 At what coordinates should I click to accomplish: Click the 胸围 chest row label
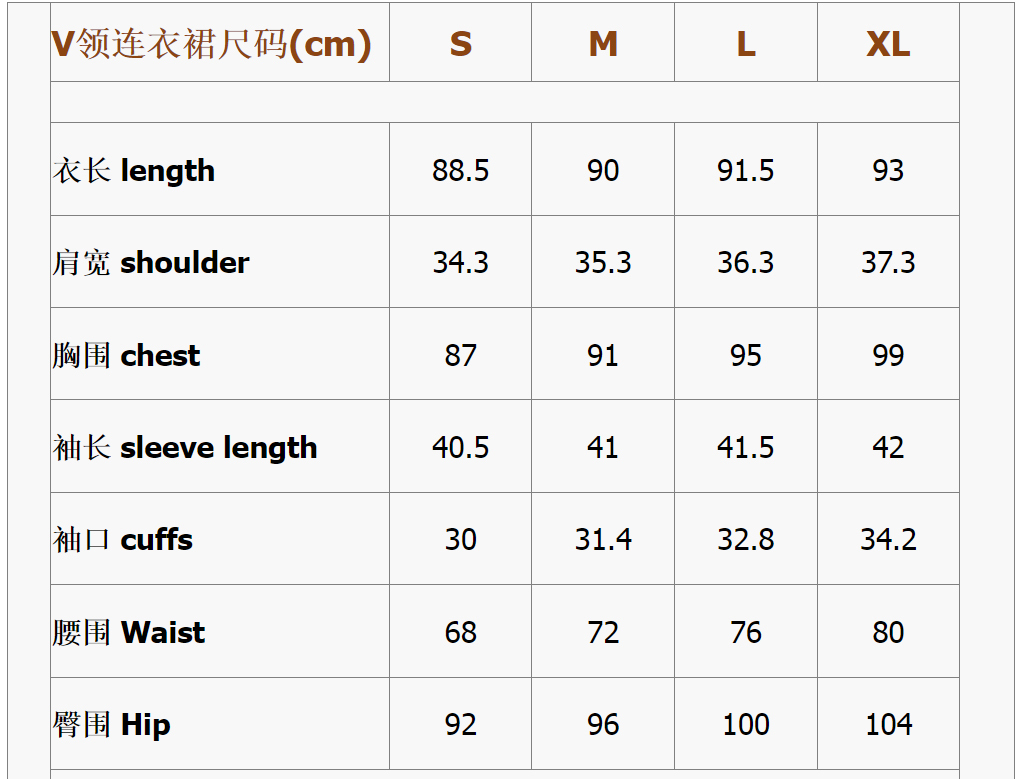point(127,356)
